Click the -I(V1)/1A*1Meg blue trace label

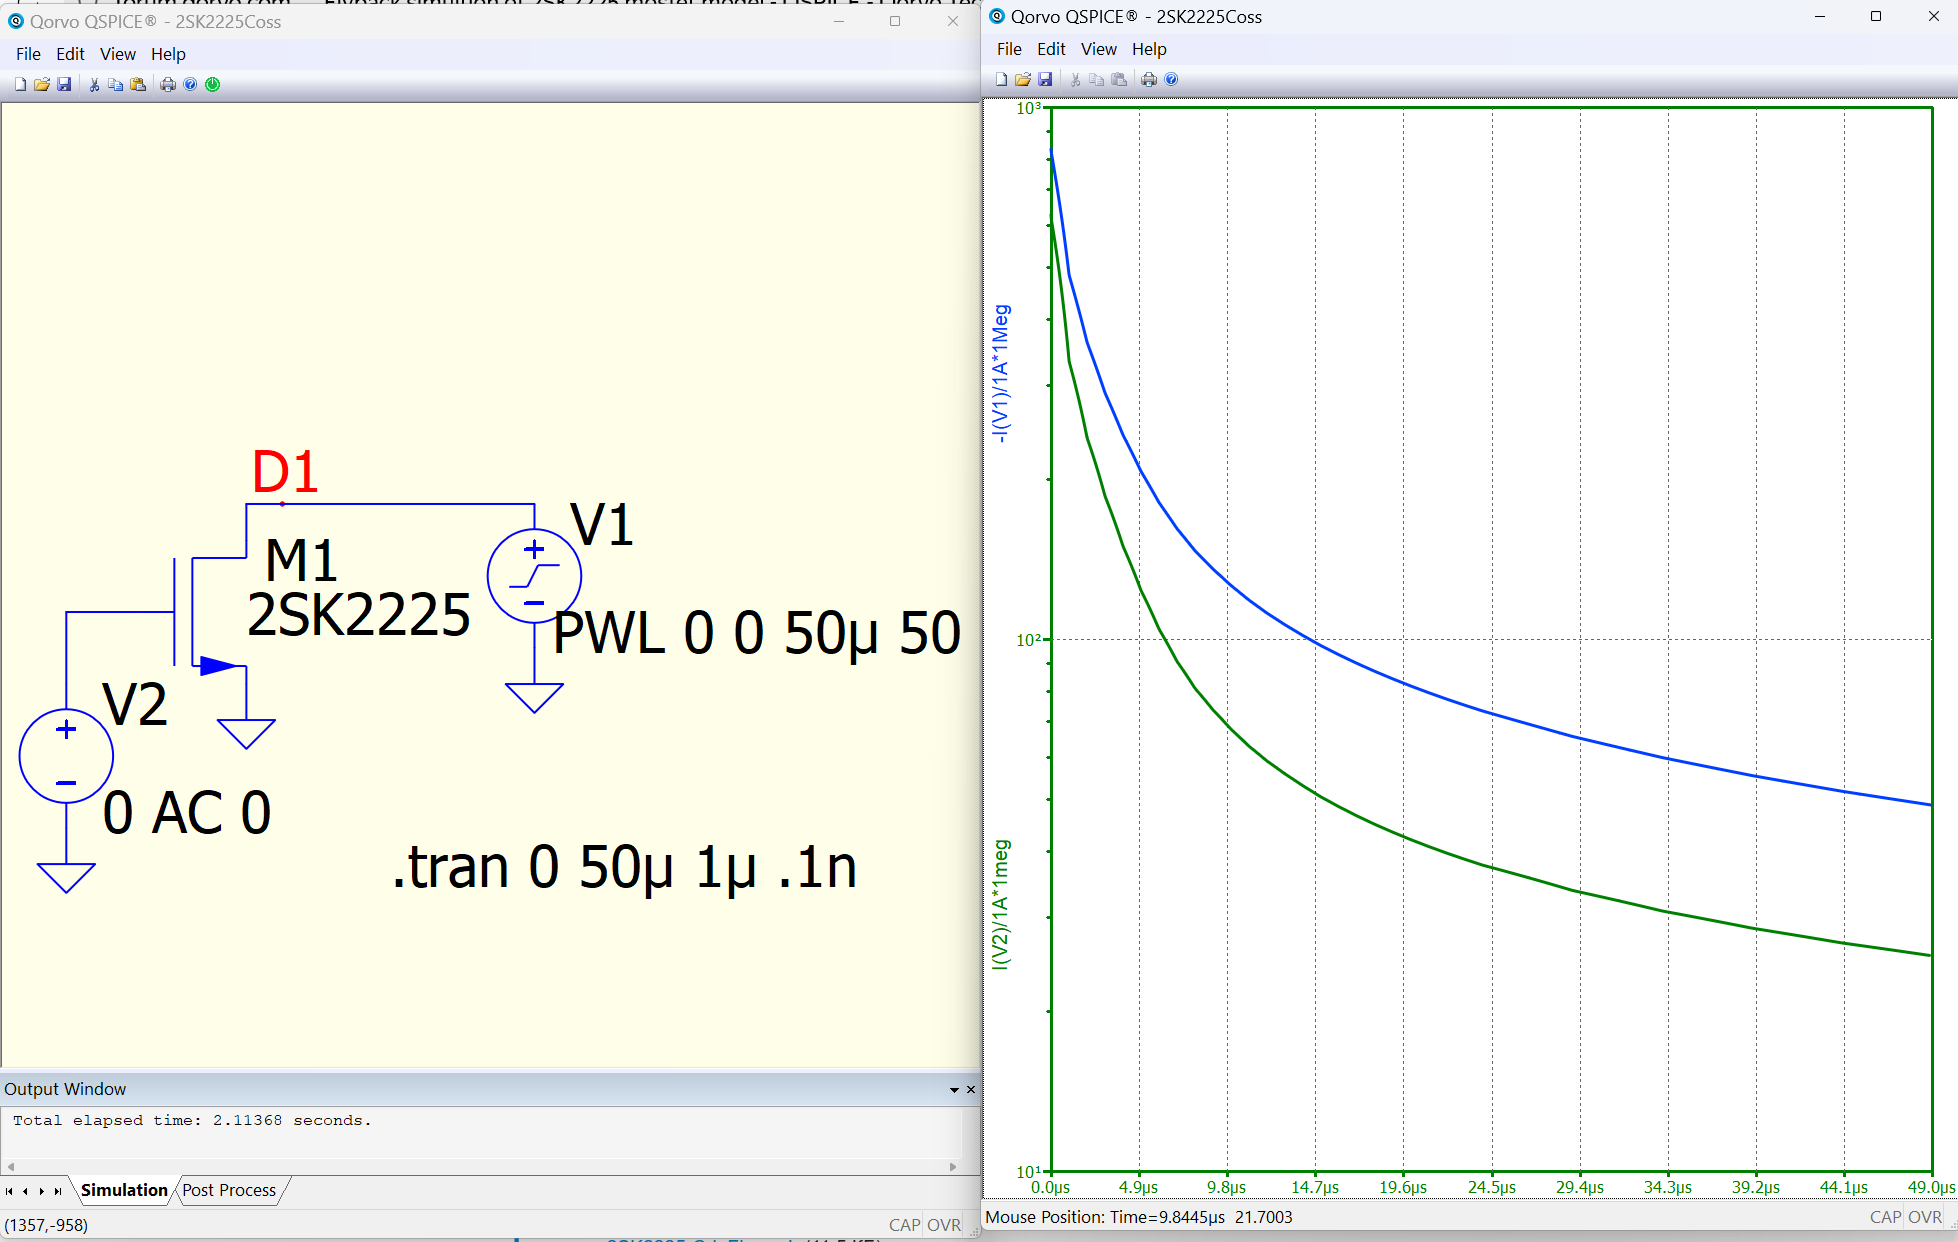[1001, 374]
